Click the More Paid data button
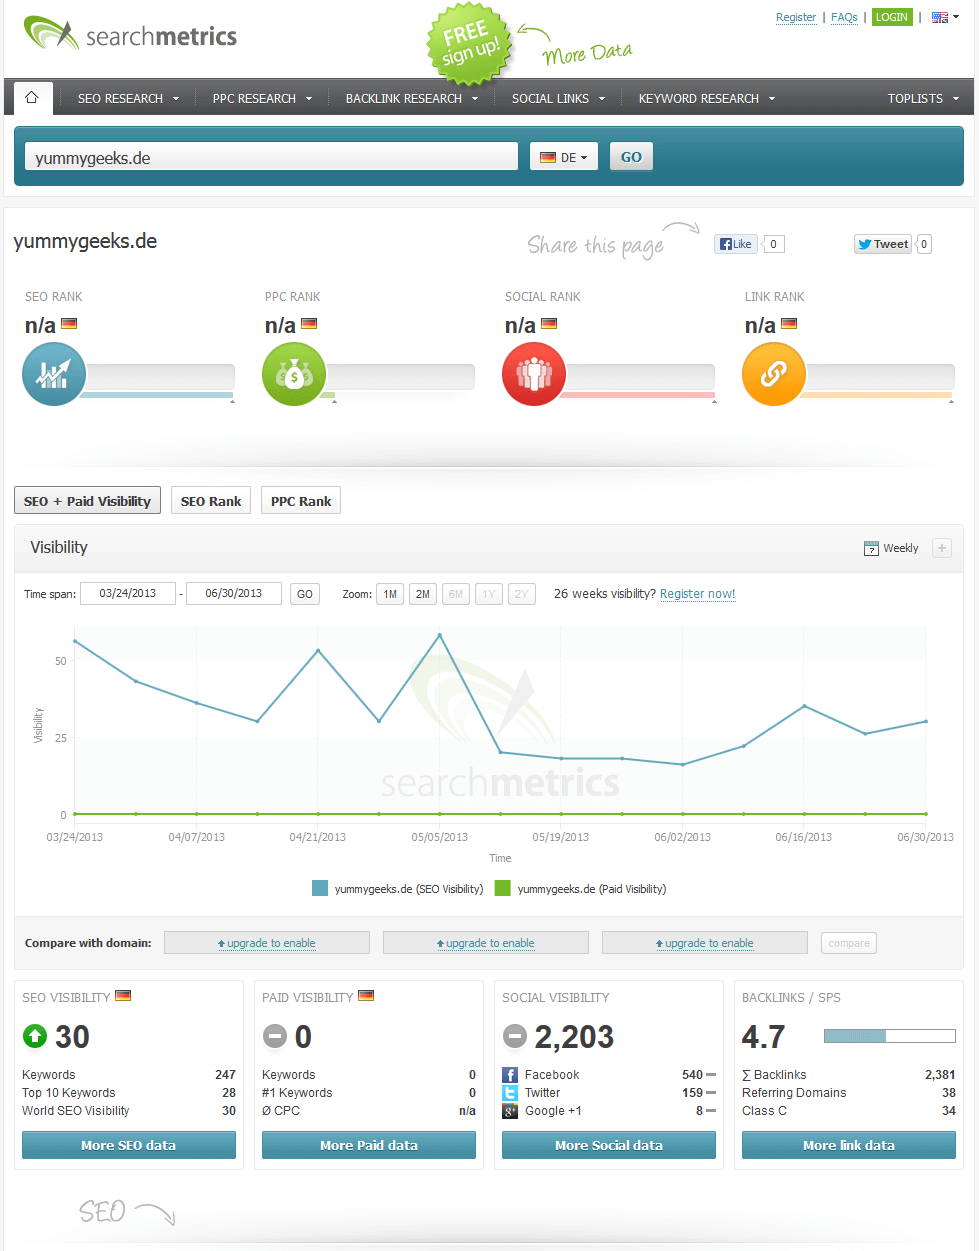The height and width of the screenshot is (1251, 979). (x=369, y=1145)
